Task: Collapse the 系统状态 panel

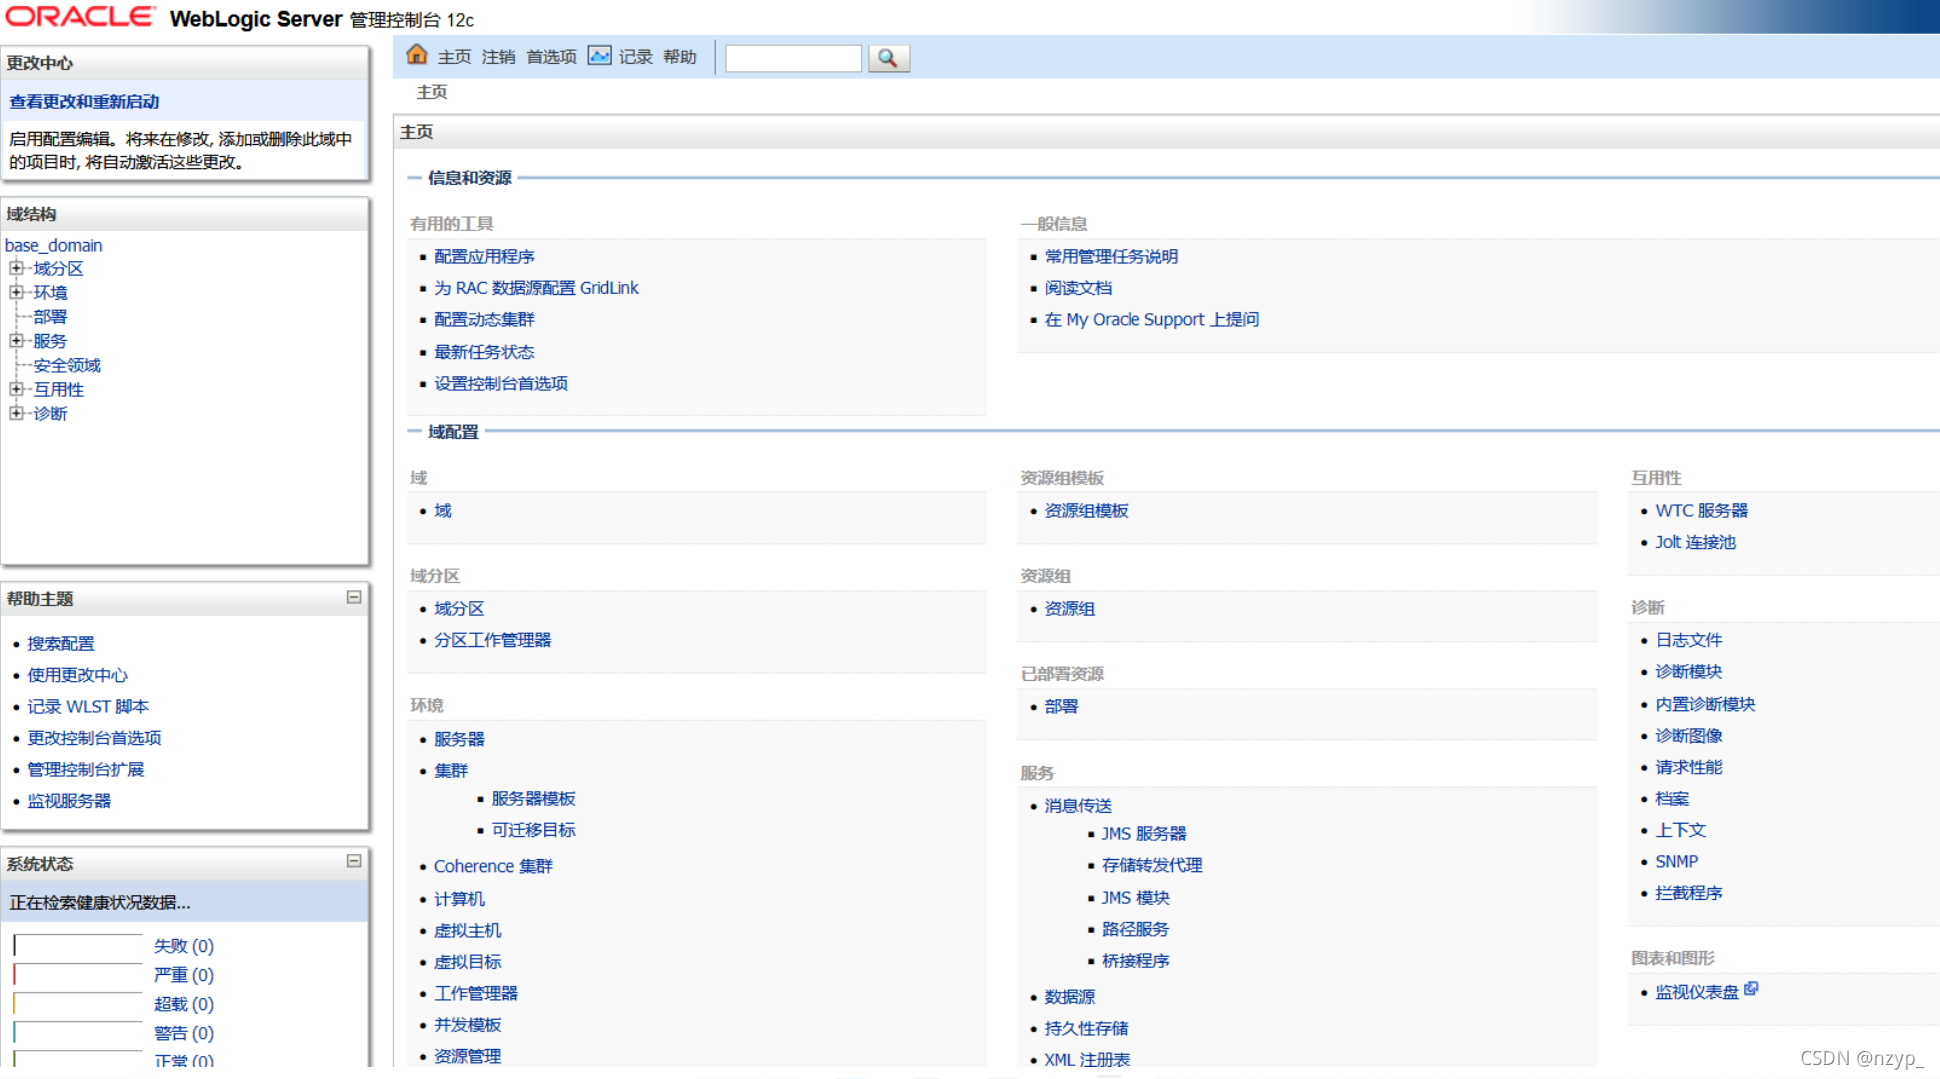Action: tap(354, 861)
